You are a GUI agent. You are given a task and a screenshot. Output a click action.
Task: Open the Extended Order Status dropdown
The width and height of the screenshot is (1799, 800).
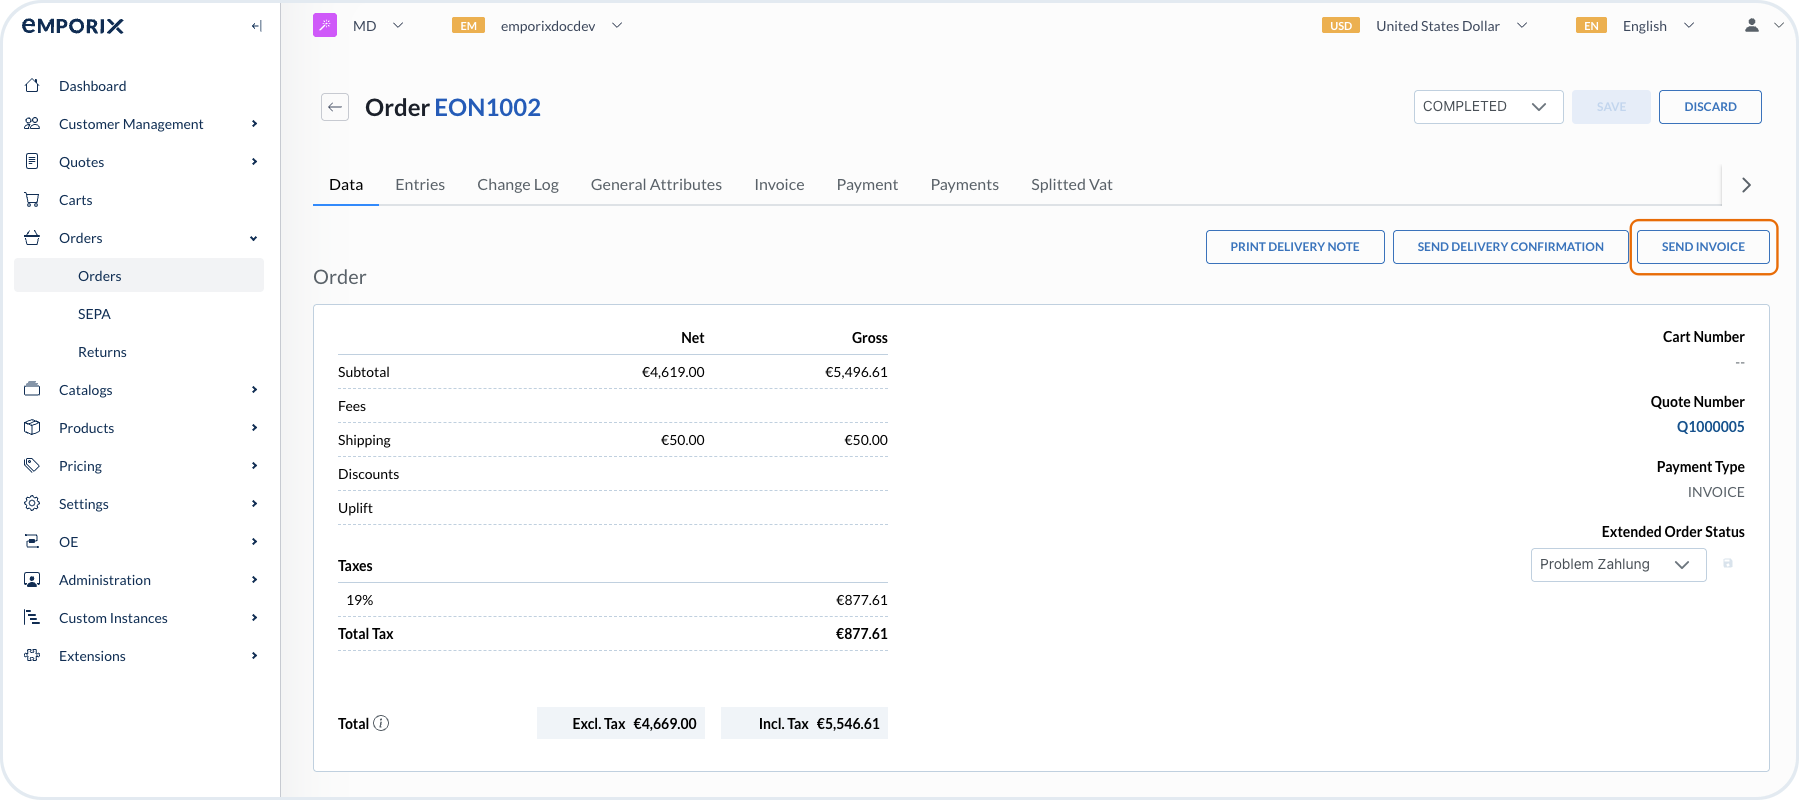1617,565
